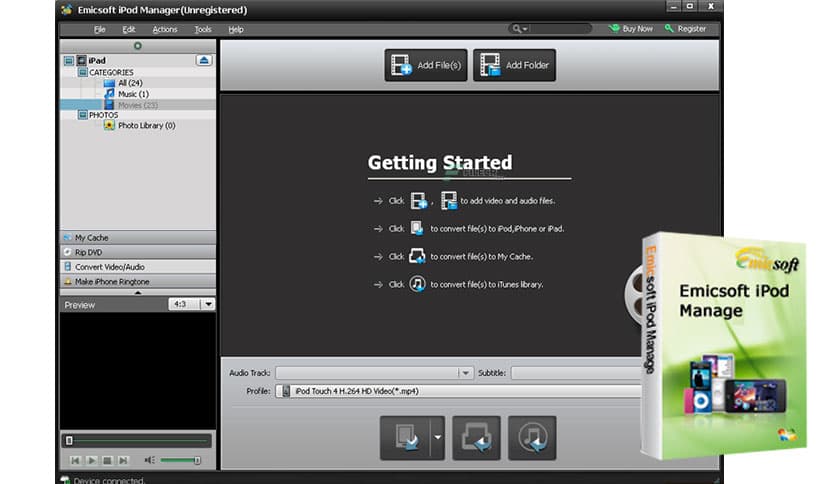Collapse the preview panel with the up arrow
Image resolution: width=836 pixels, height=484 pixels.
tap(138, 293)
